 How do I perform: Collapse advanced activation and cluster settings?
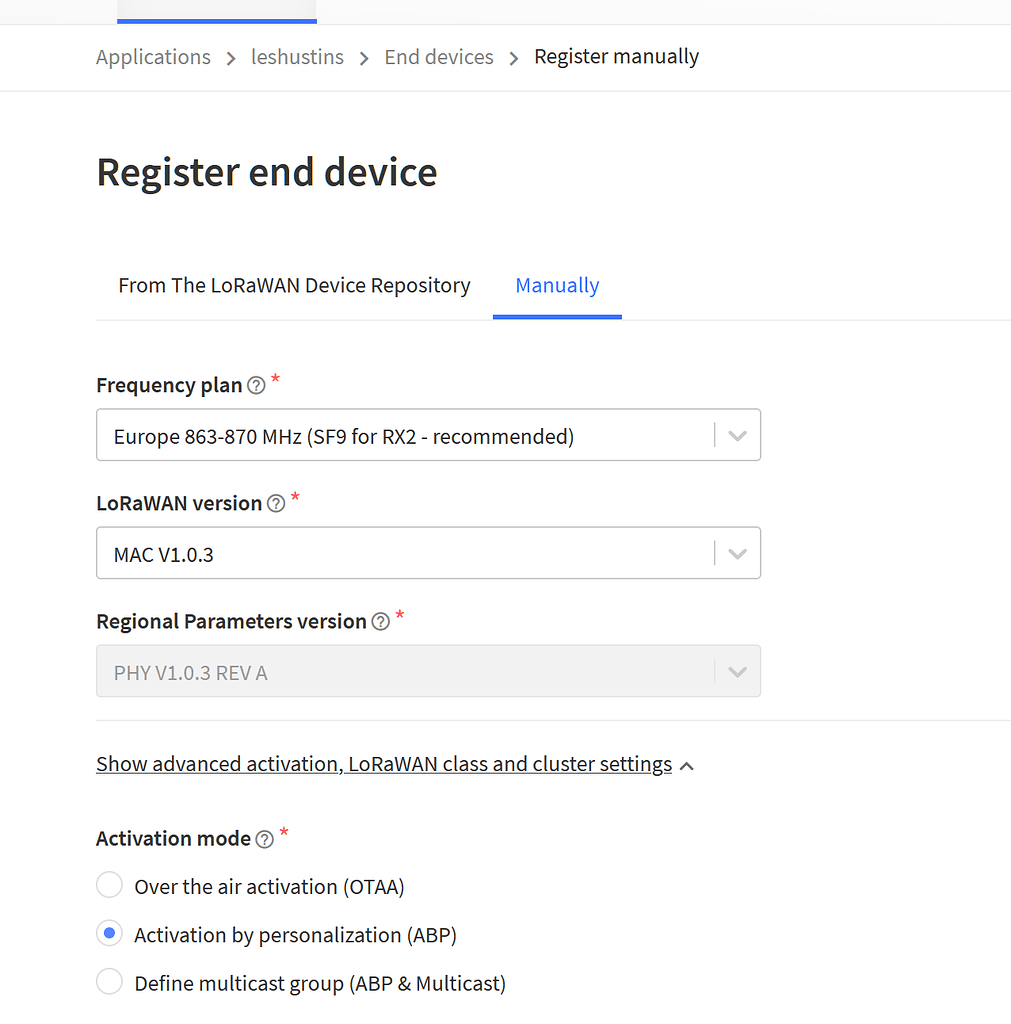pyautogui.click(x=383, y=763)
